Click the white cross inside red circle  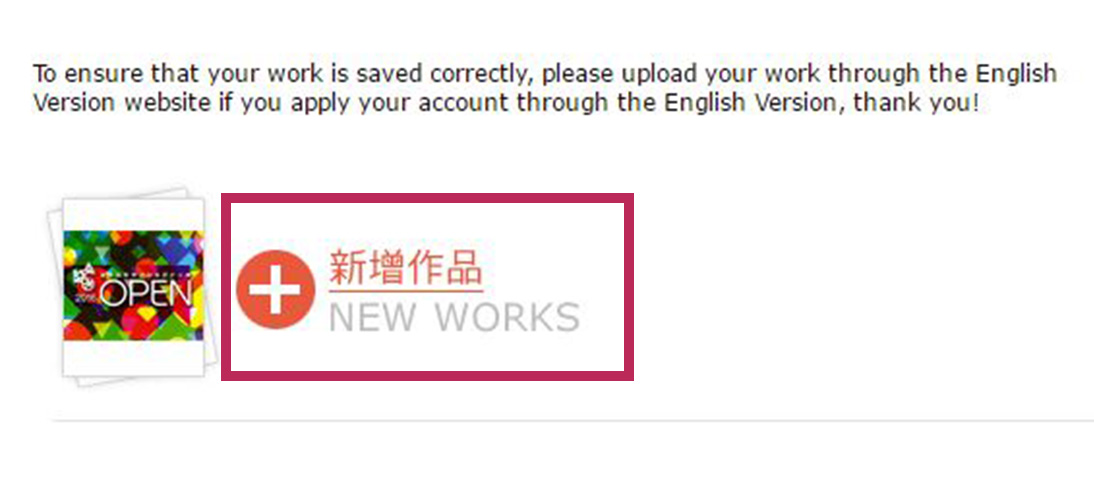[276, 289]
